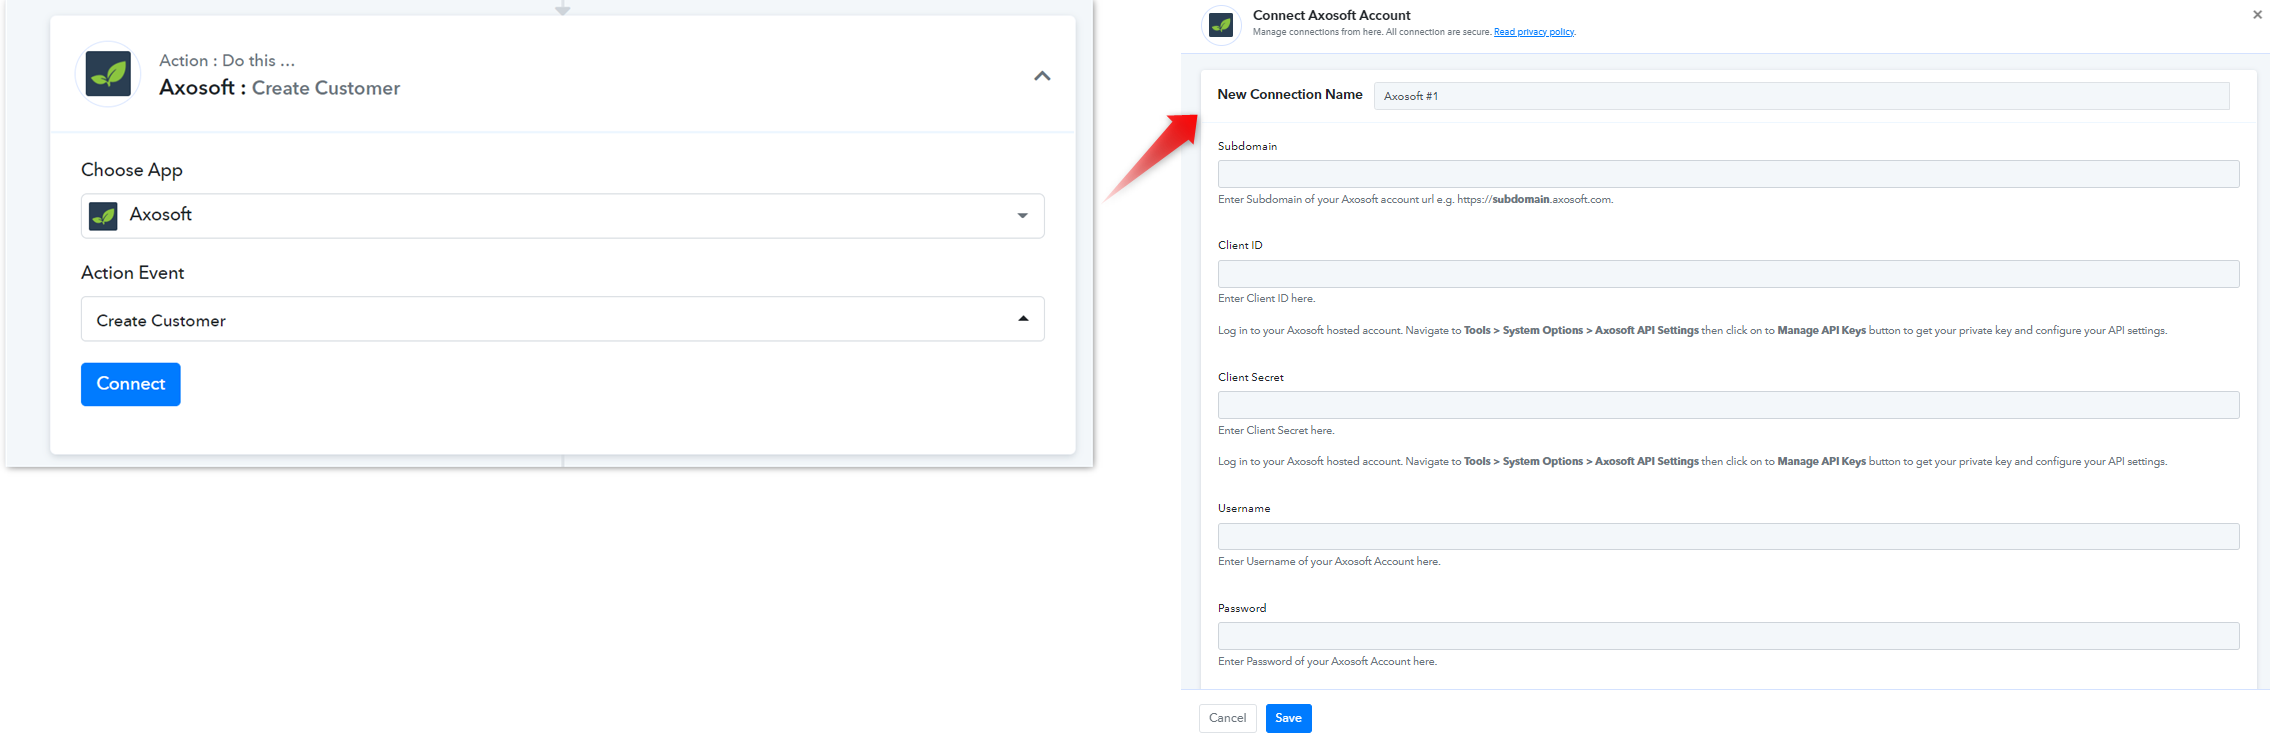
Task: Click the Cancel button
Action: pos(1227,718)
